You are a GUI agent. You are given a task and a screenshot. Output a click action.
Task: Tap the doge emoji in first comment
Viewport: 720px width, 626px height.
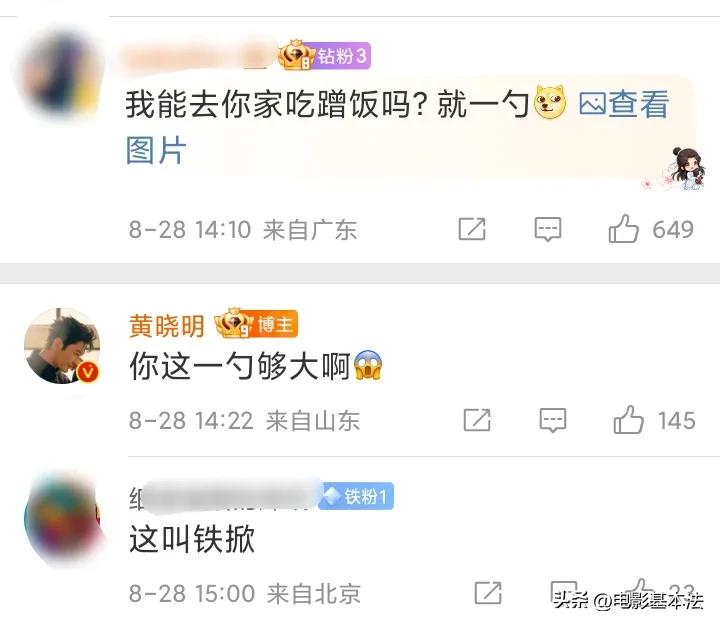550,103
